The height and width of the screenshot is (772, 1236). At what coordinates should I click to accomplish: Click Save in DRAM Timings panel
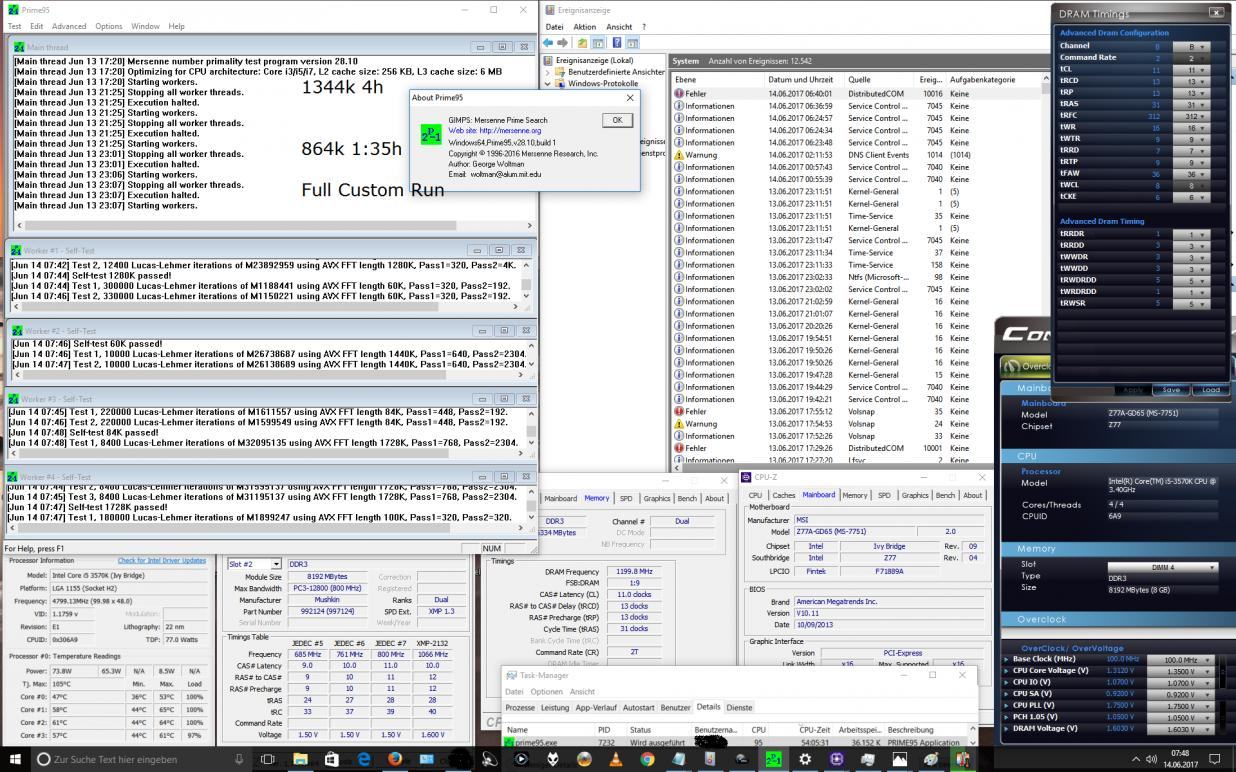point(1171,389)
